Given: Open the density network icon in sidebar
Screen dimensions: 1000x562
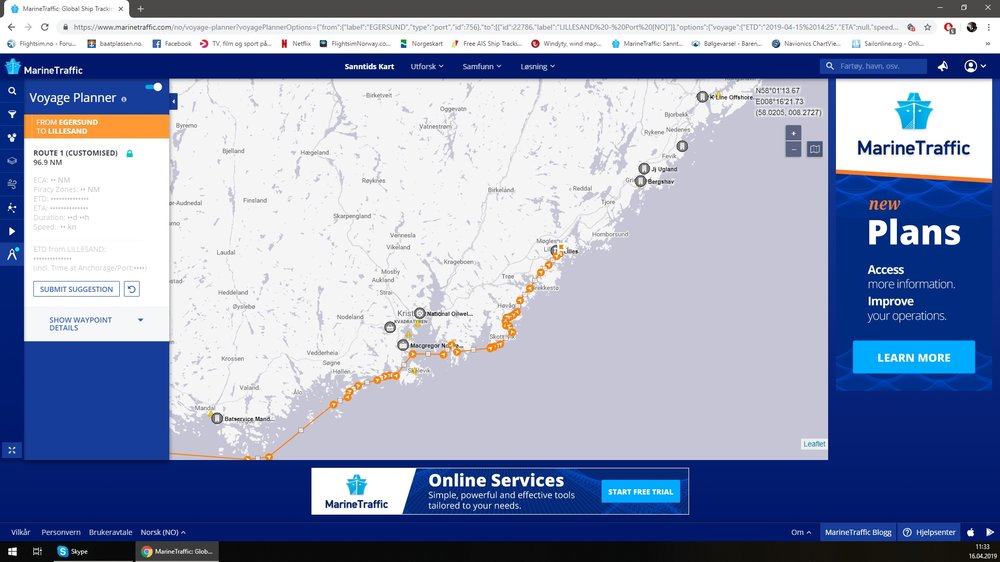Looking at the screenshot, I should tap(11, 208).
